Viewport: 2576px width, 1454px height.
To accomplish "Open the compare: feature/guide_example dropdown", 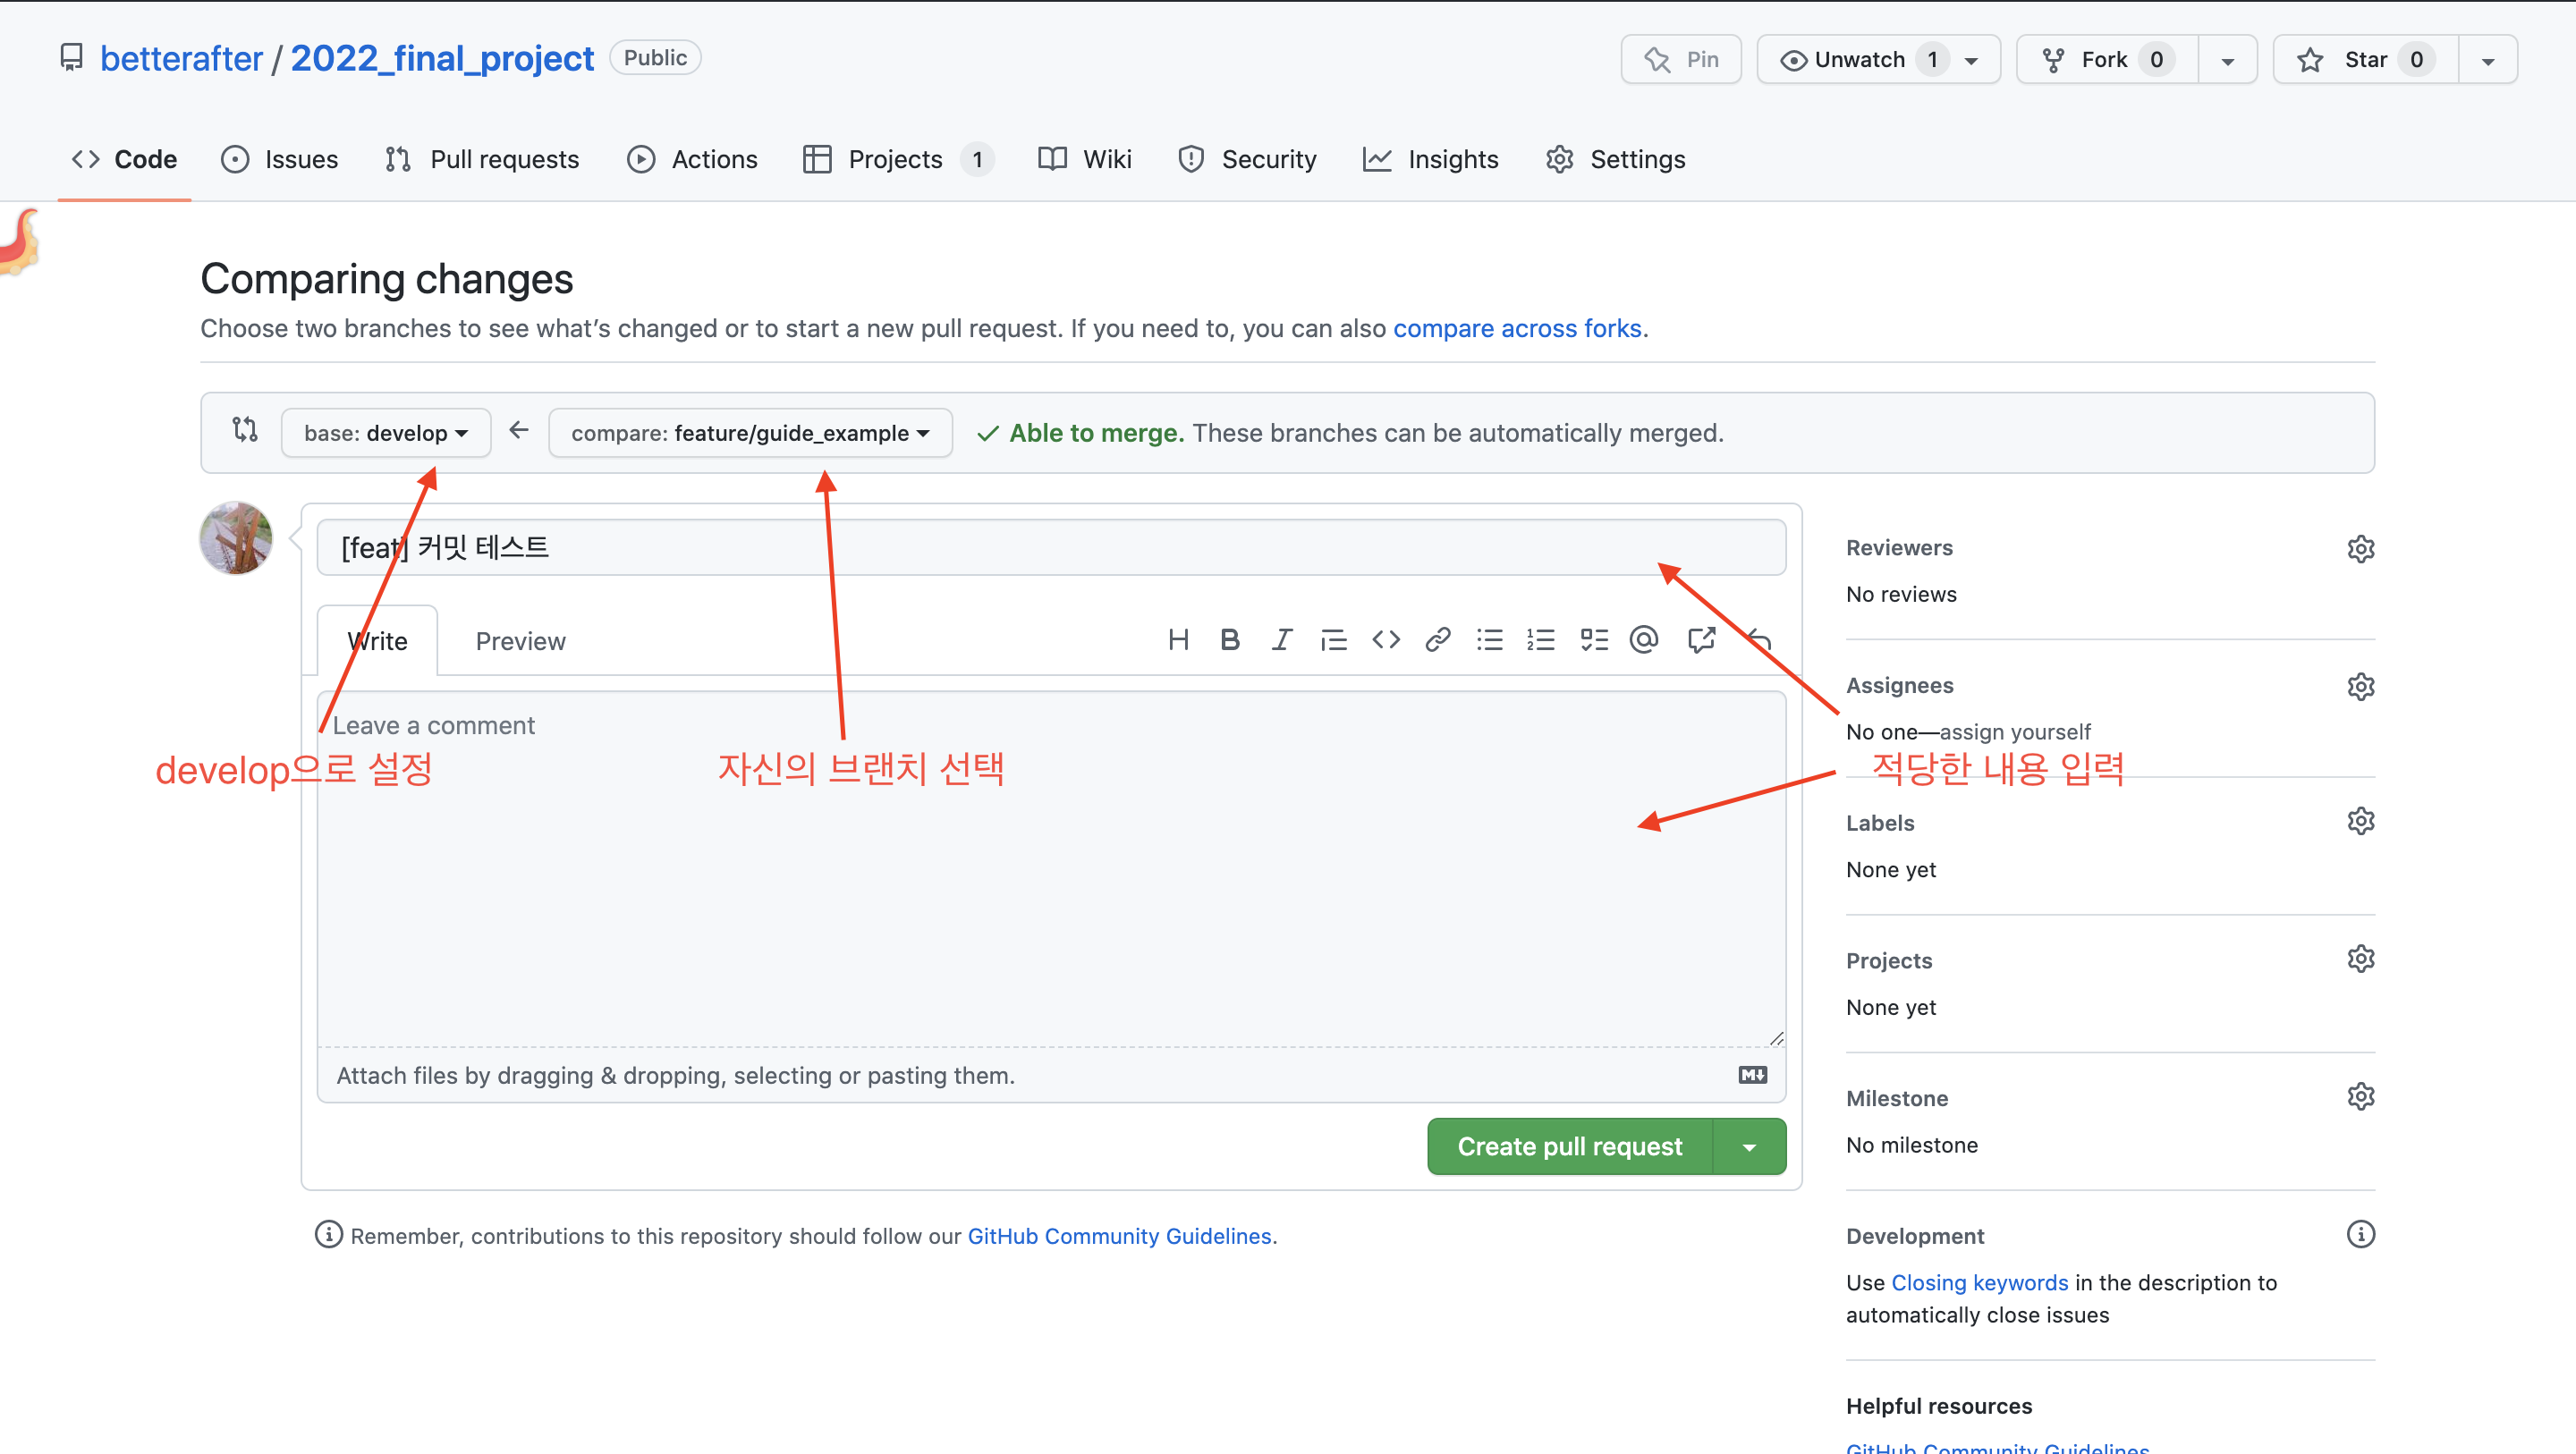I will [749, 432].
